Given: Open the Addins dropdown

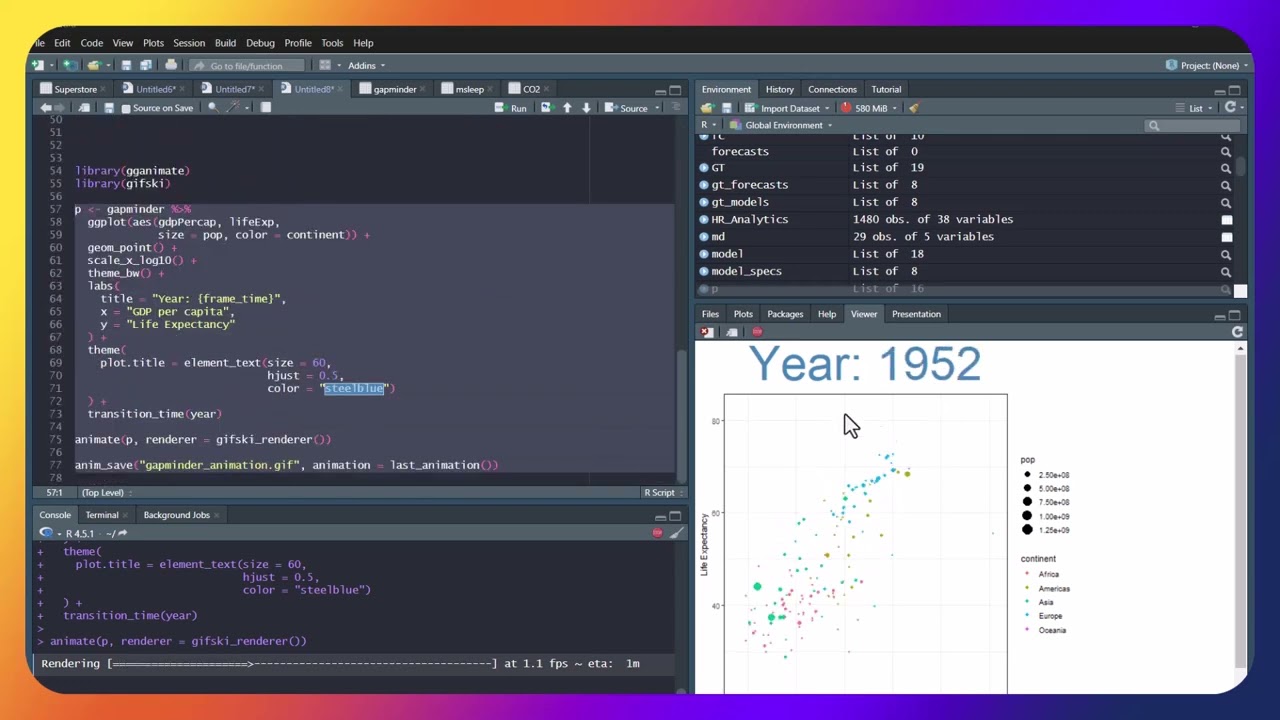Looking at the screenshot, I should tap(366, 65).
